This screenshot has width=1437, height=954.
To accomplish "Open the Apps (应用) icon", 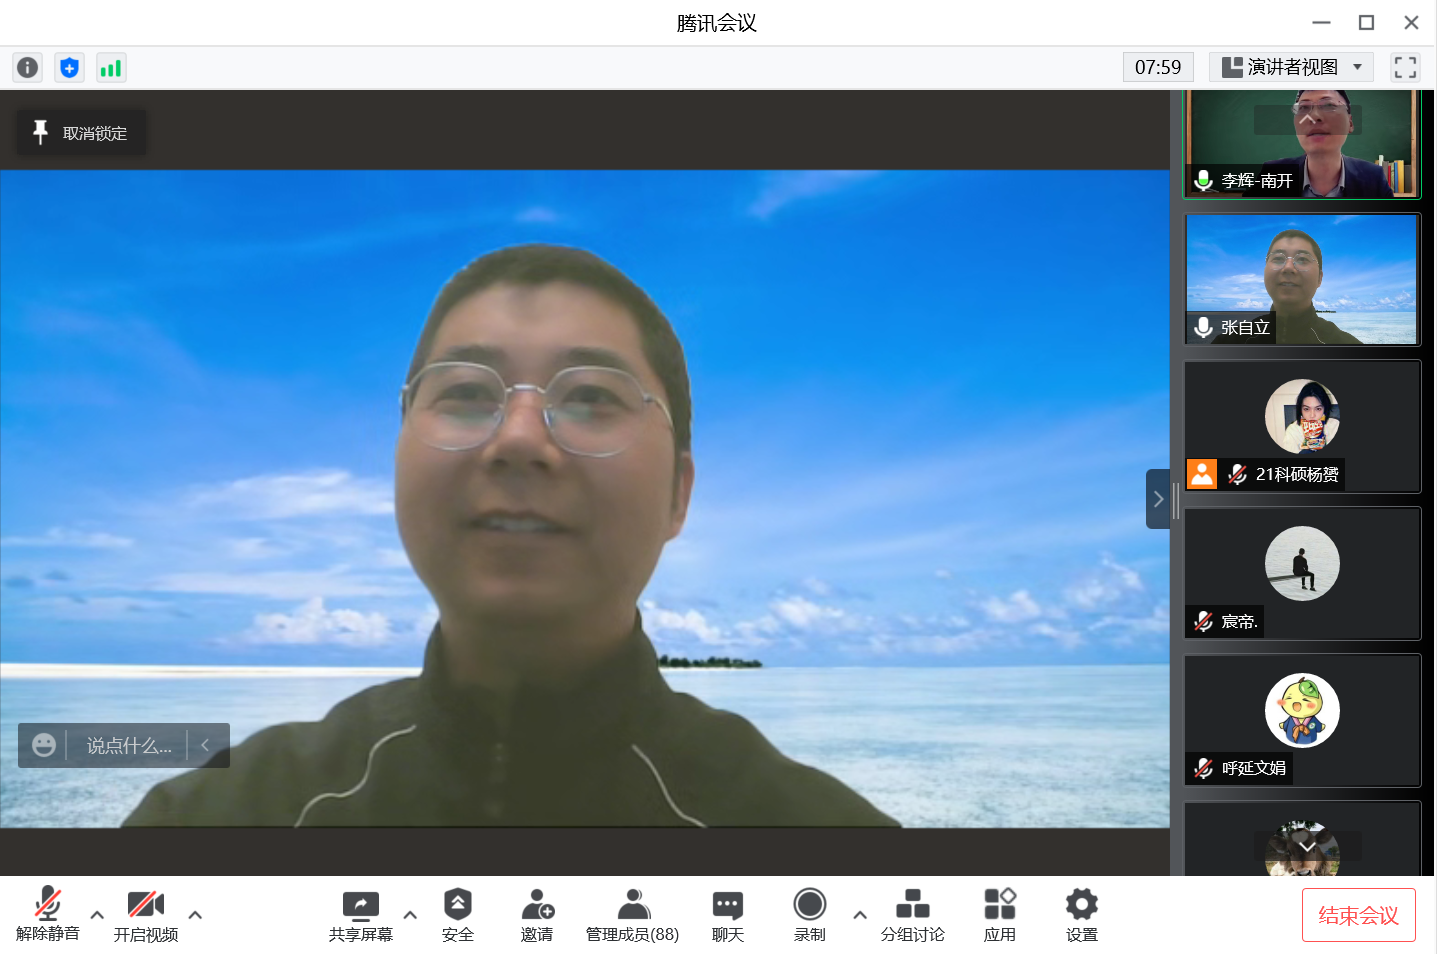I will pos(999,914).
